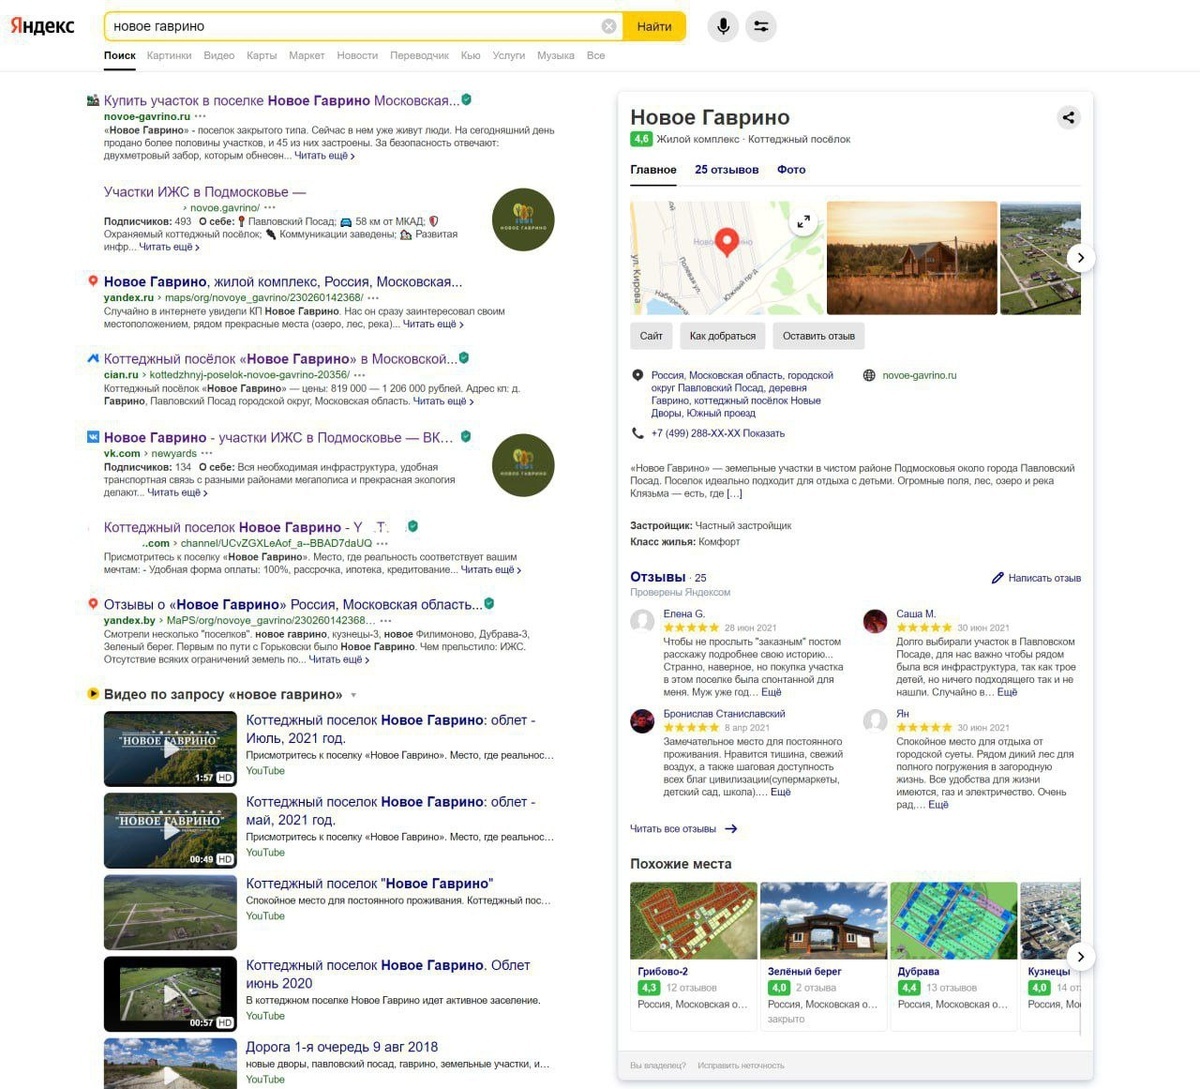Expand place description via [...] text

click(x=734, y=493)
